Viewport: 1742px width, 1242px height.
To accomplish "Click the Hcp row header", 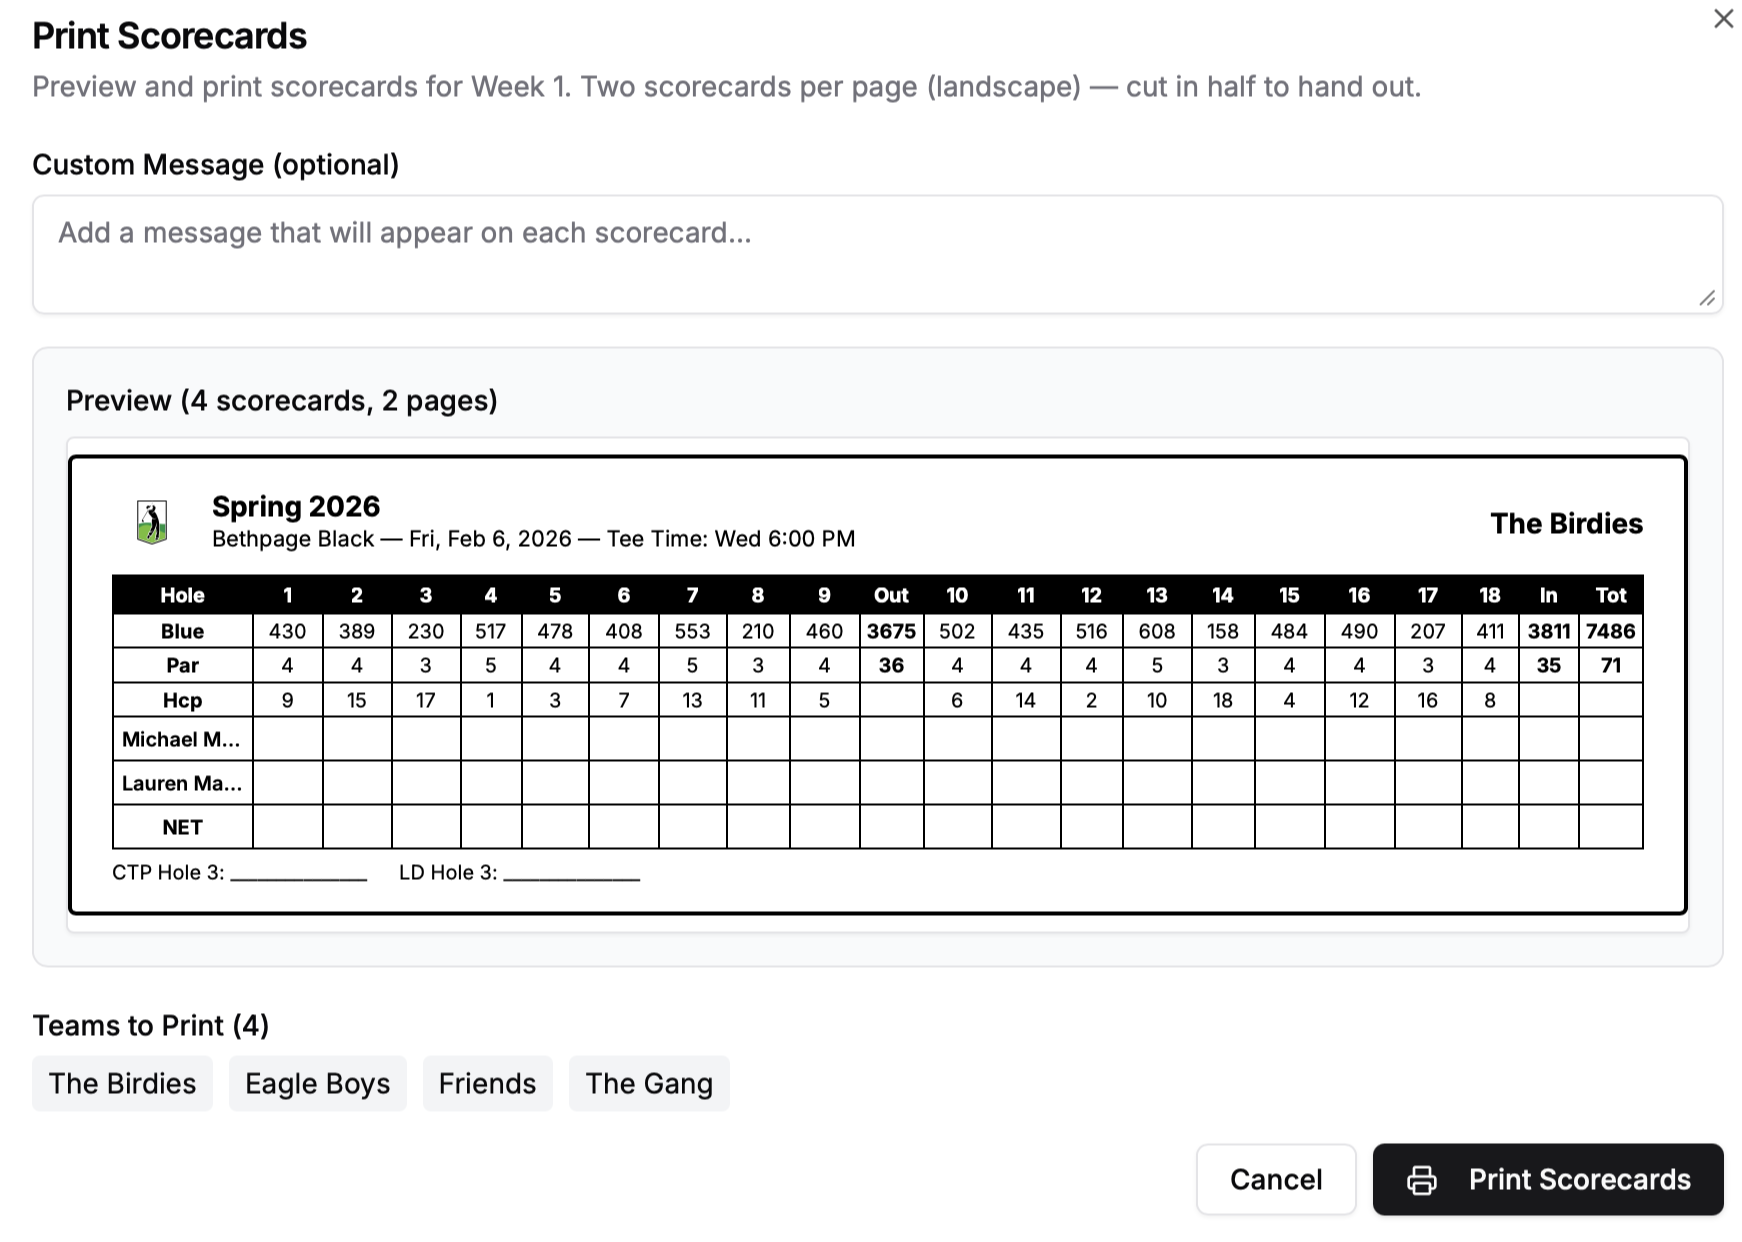I will (183, 700).
